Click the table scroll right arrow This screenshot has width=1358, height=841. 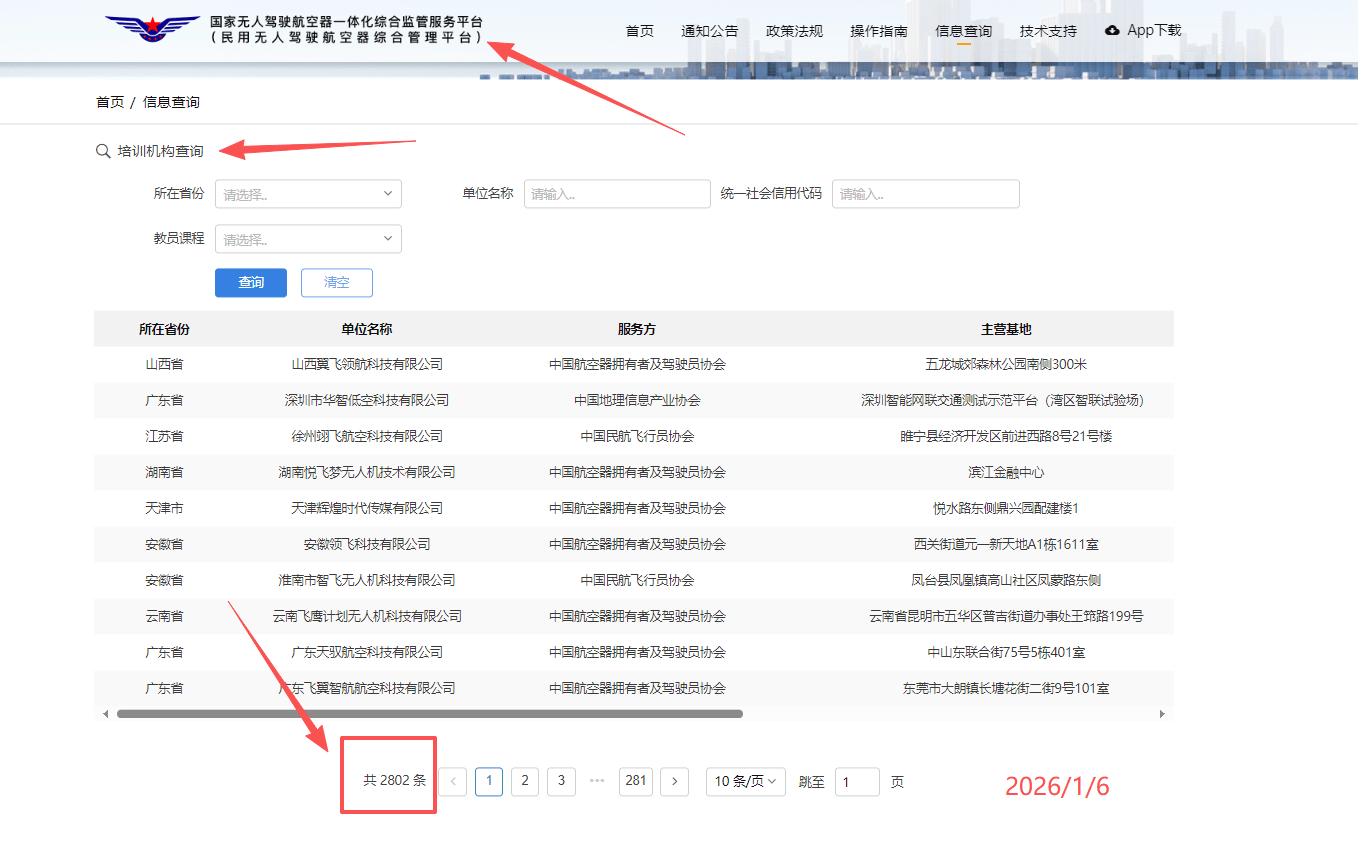[x=1162, y=714]
